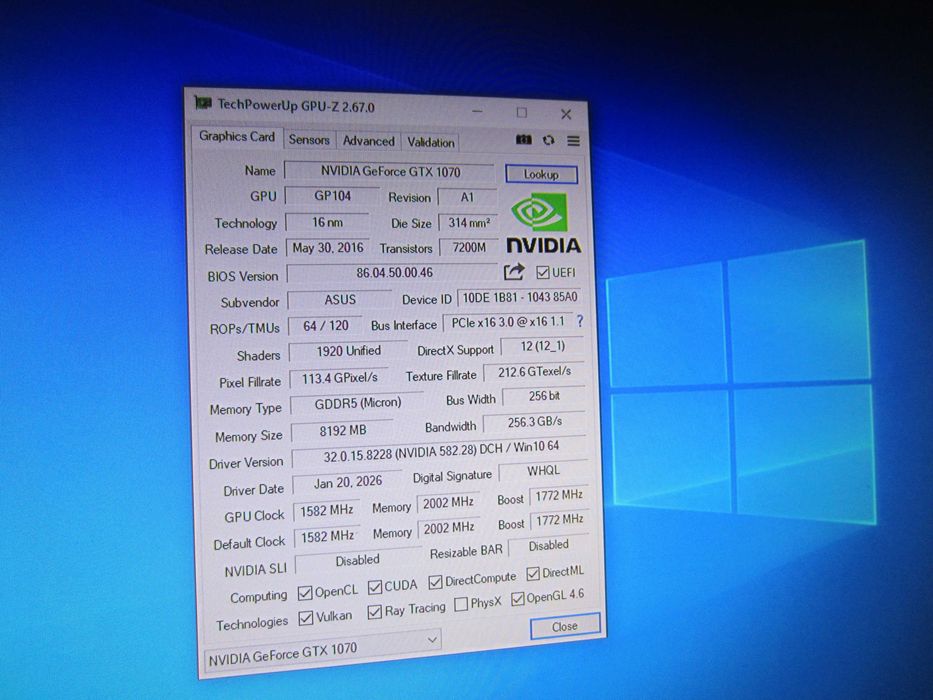This screenshot has width=933, height=700.
Task: Click the GPU value GP104
Action: (332, 196)
